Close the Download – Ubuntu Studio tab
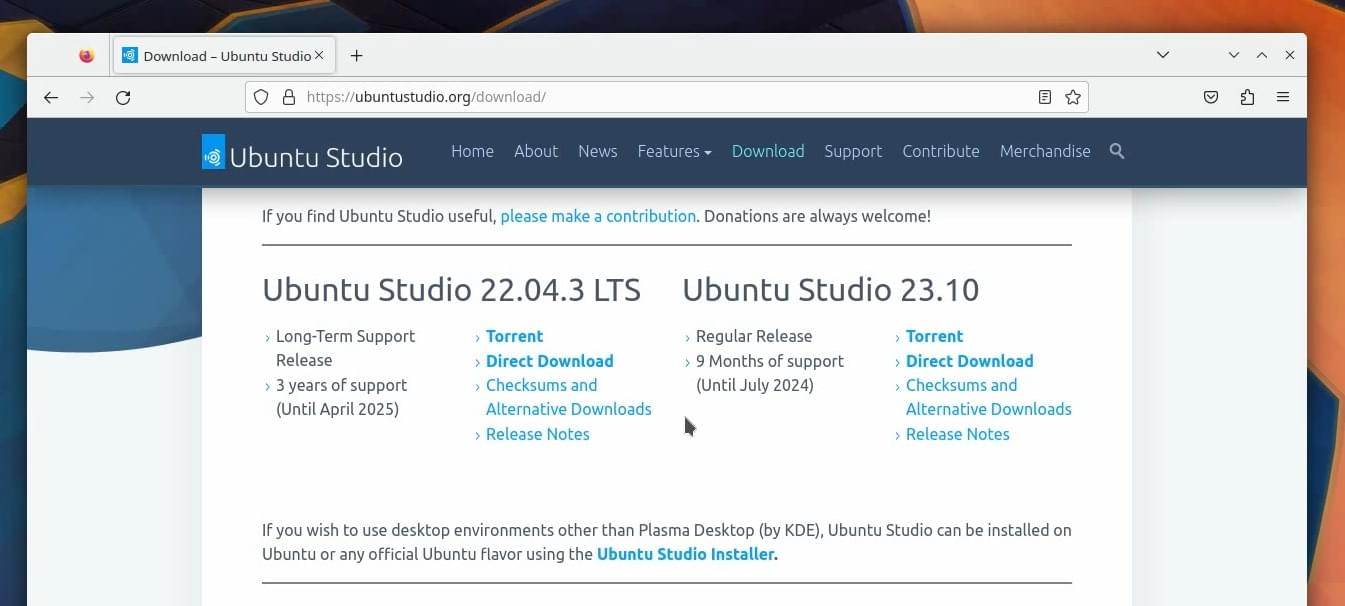Viewport: 1345px width, 606px height. (x=319, y=56)
